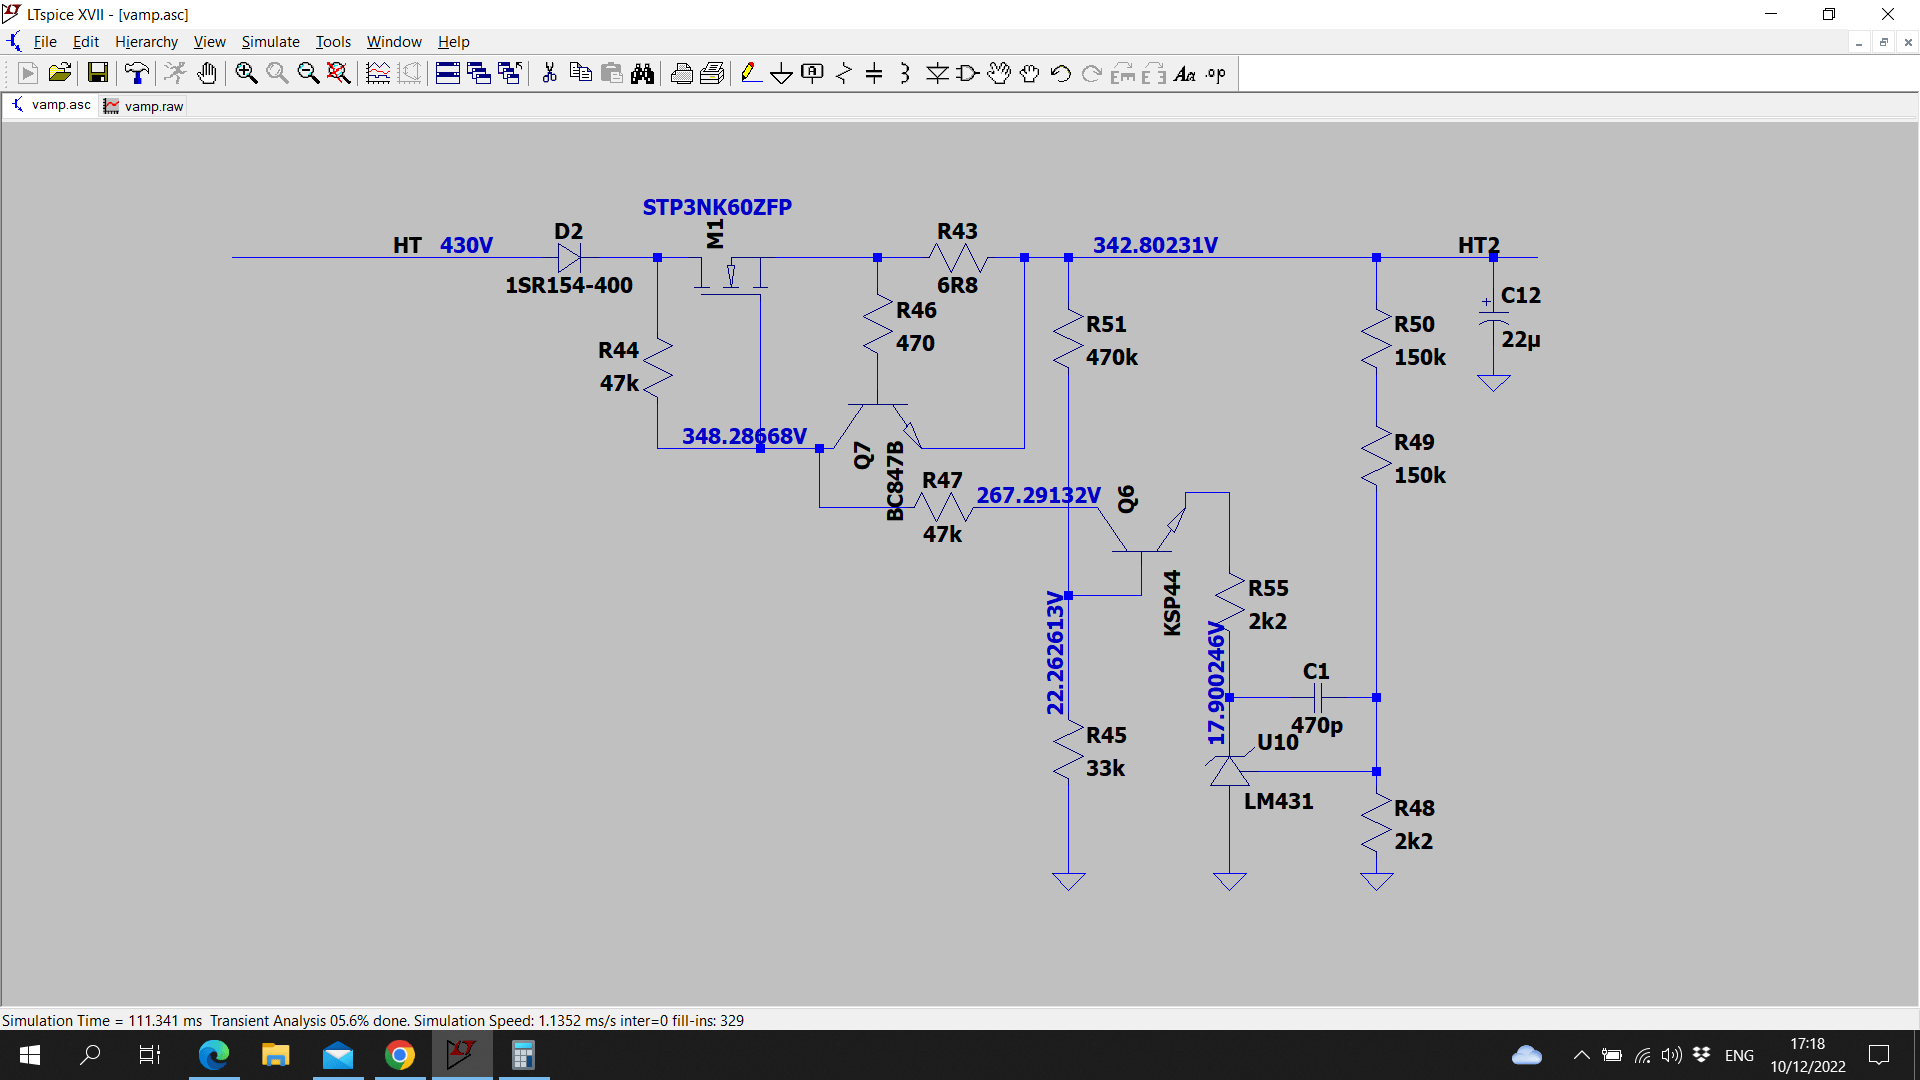Click the Print icon
This screenshot has width=1920, height=1080.
[682, 73]
